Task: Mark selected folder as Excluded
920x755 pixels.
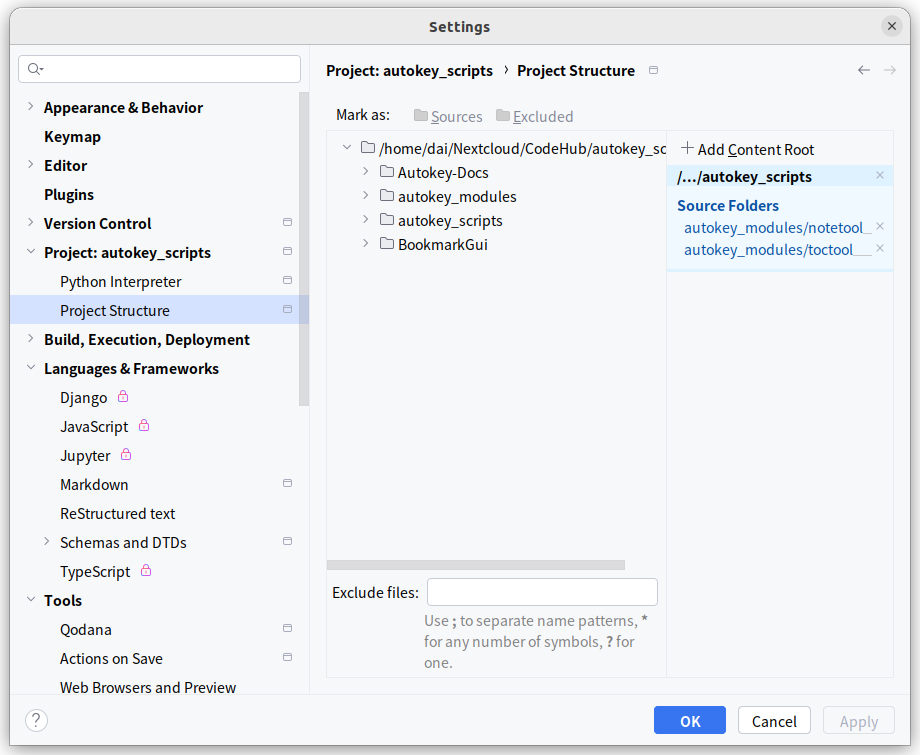Action: click(534, 116)
